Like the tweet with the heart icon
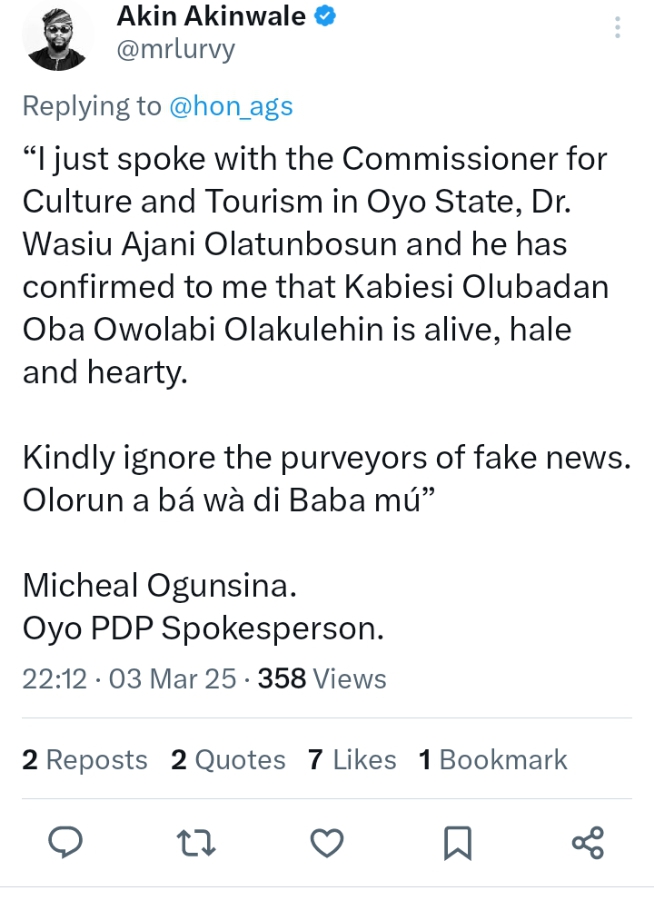The width and height of the screenshot is (654, 898). (x=326, y=843)
